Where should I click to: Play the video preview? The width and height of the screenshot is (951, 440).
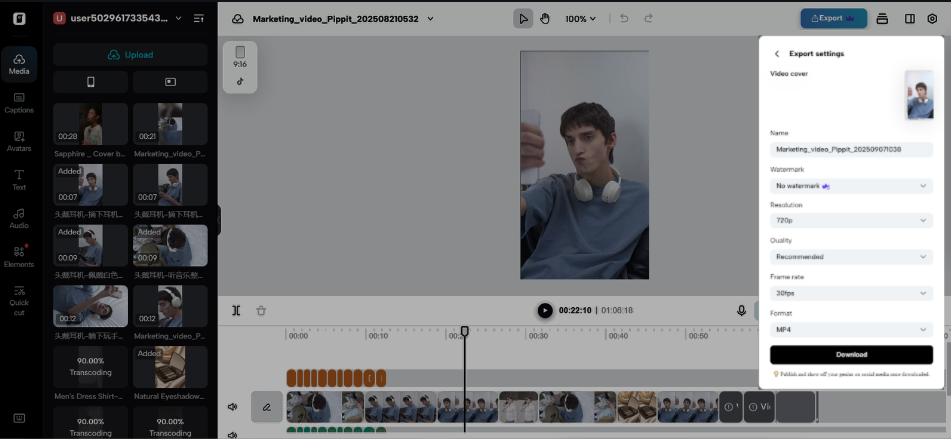tap(544, 310)
